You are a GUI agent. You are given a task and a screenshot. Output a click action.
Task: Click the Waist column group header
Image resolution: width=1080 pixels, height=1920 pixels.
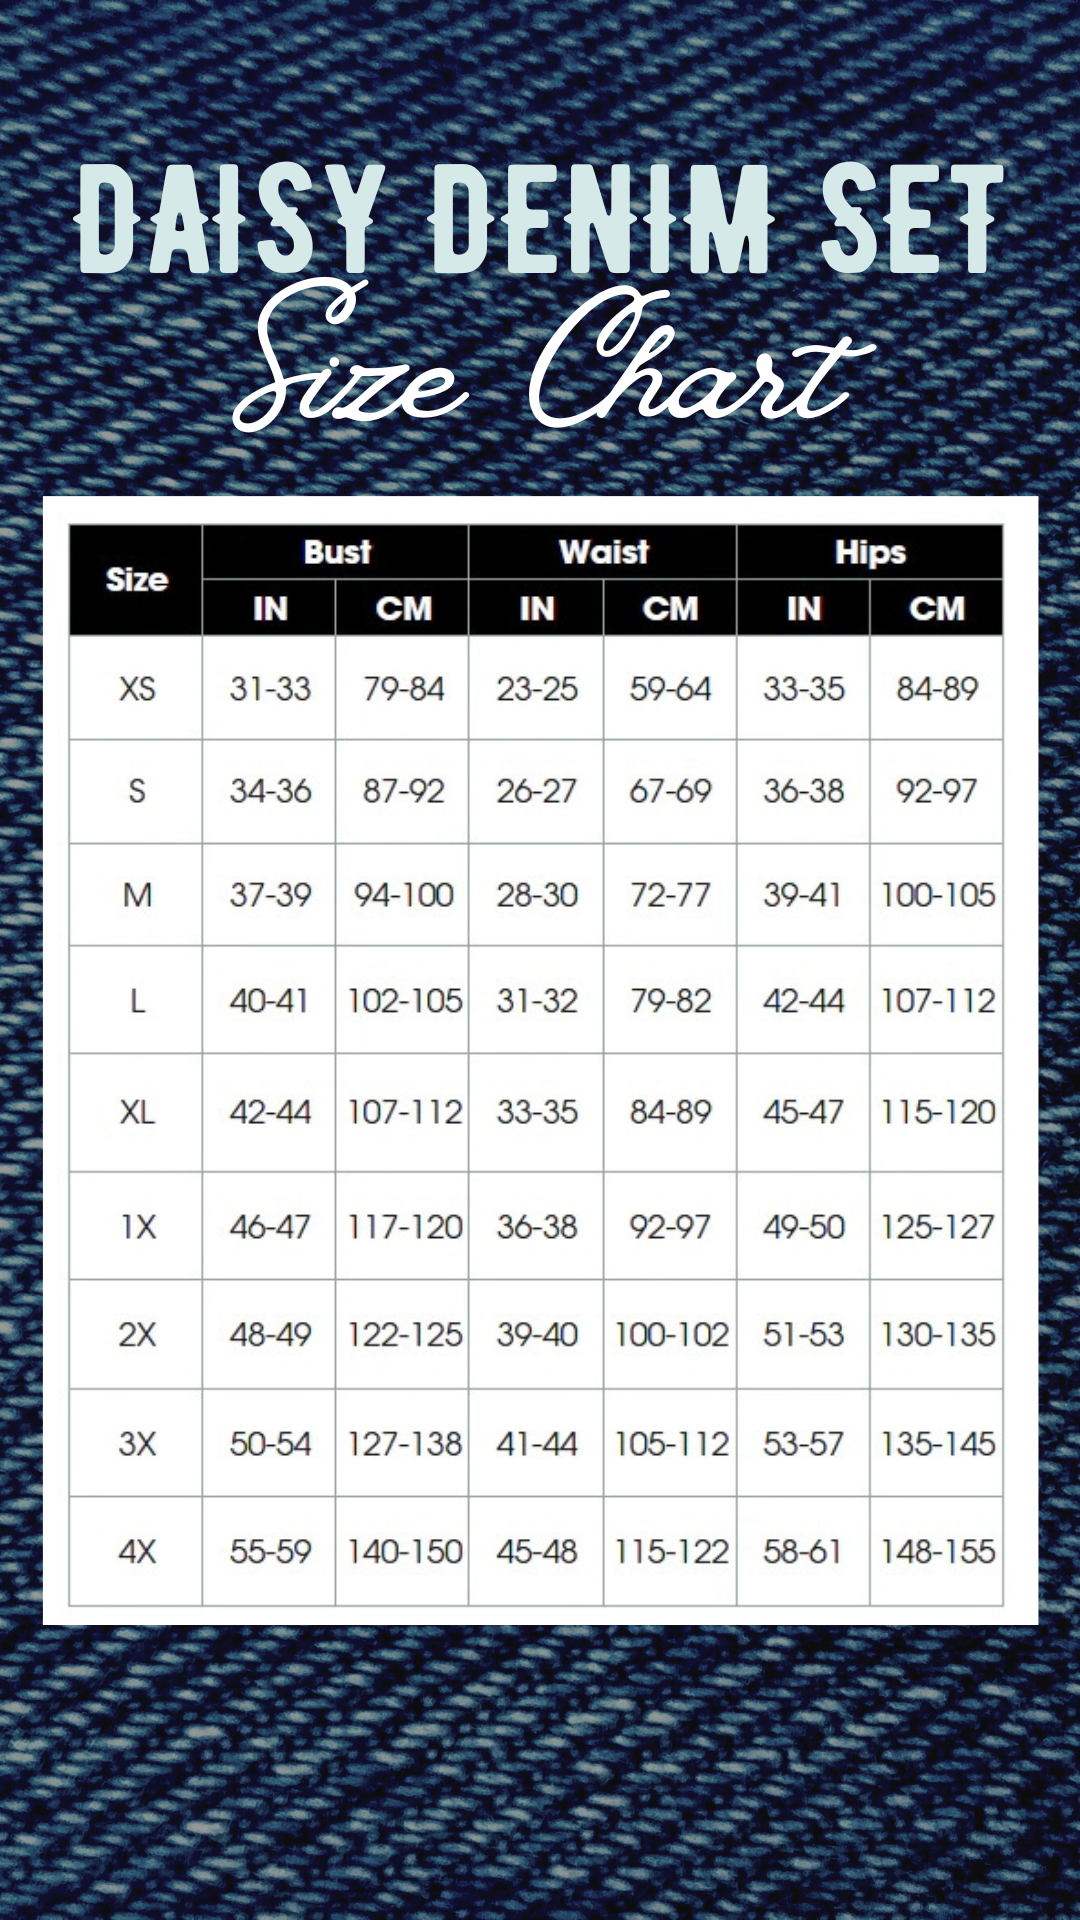coord(604,552)
